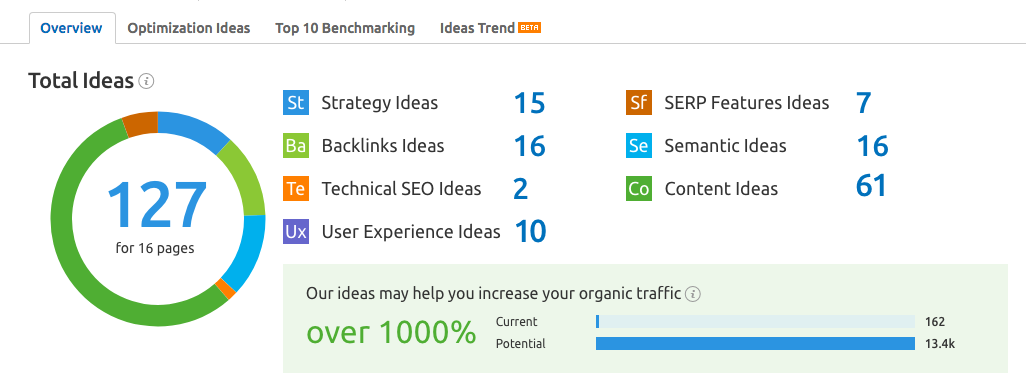Click the light blue Se Semantic icon
Screen dimensions: 1026x390
click(x=639, y=146)
